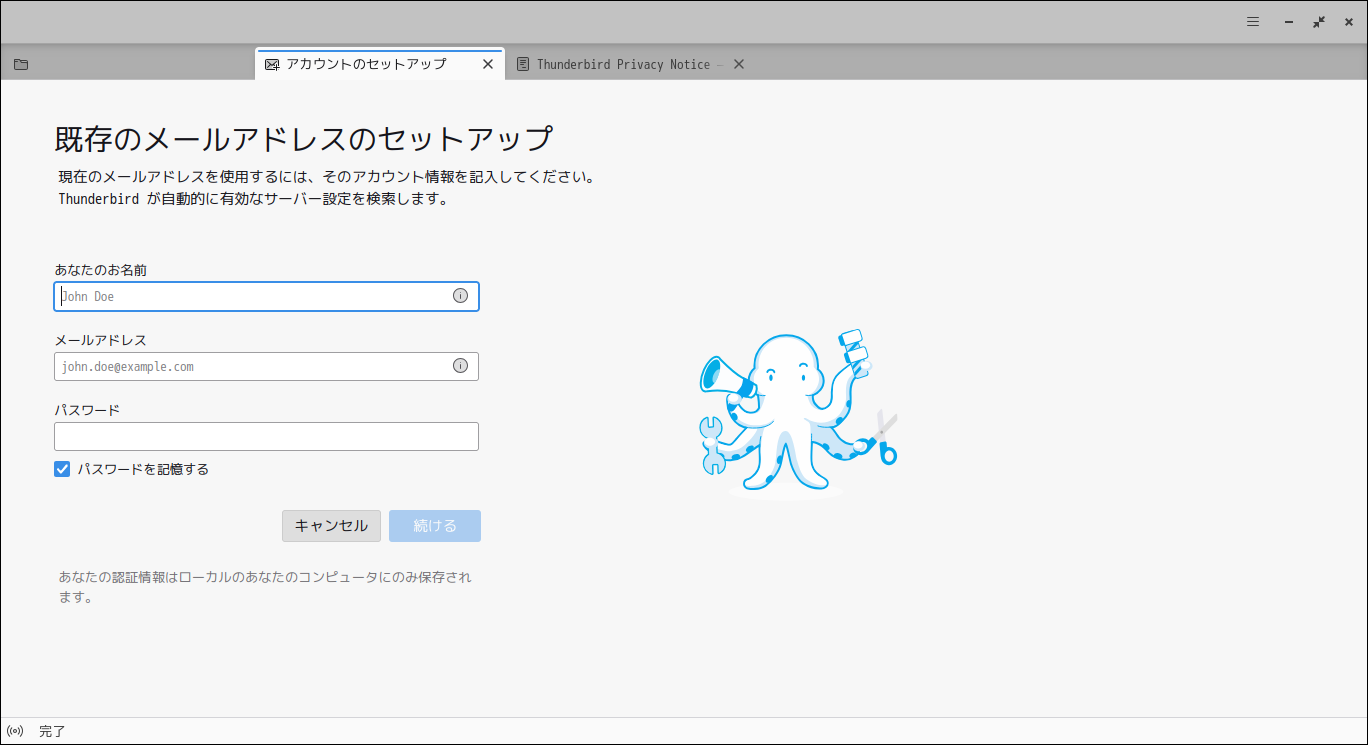Open the folder spaces icon left of tabs
Image resolution: width=1368 pixels, height=745 pixels.
click(x=21, y=65)
